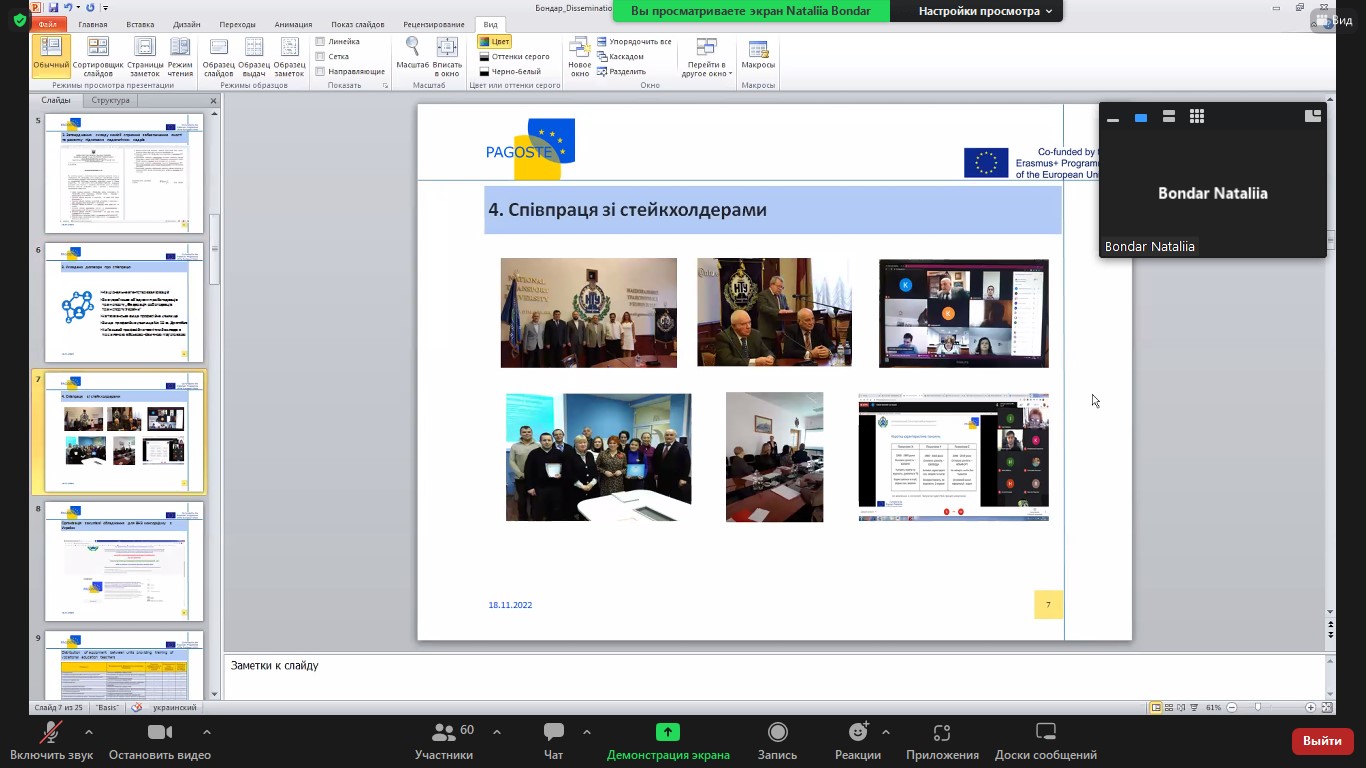Click the red Выйти button

pyautogui.click(x=1322, y=741)
